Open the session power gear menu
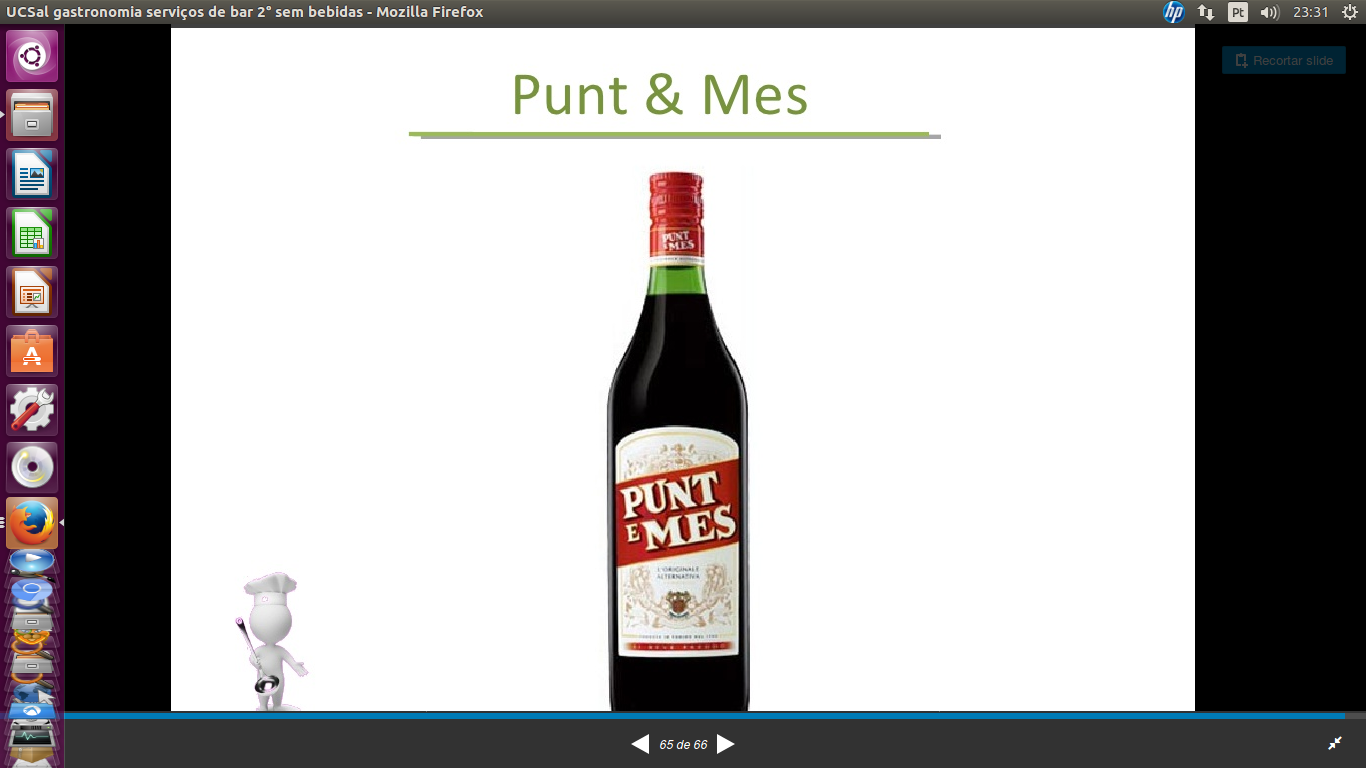Image resolution: width=1366 pixels, height=768 pixels. 1349,12
